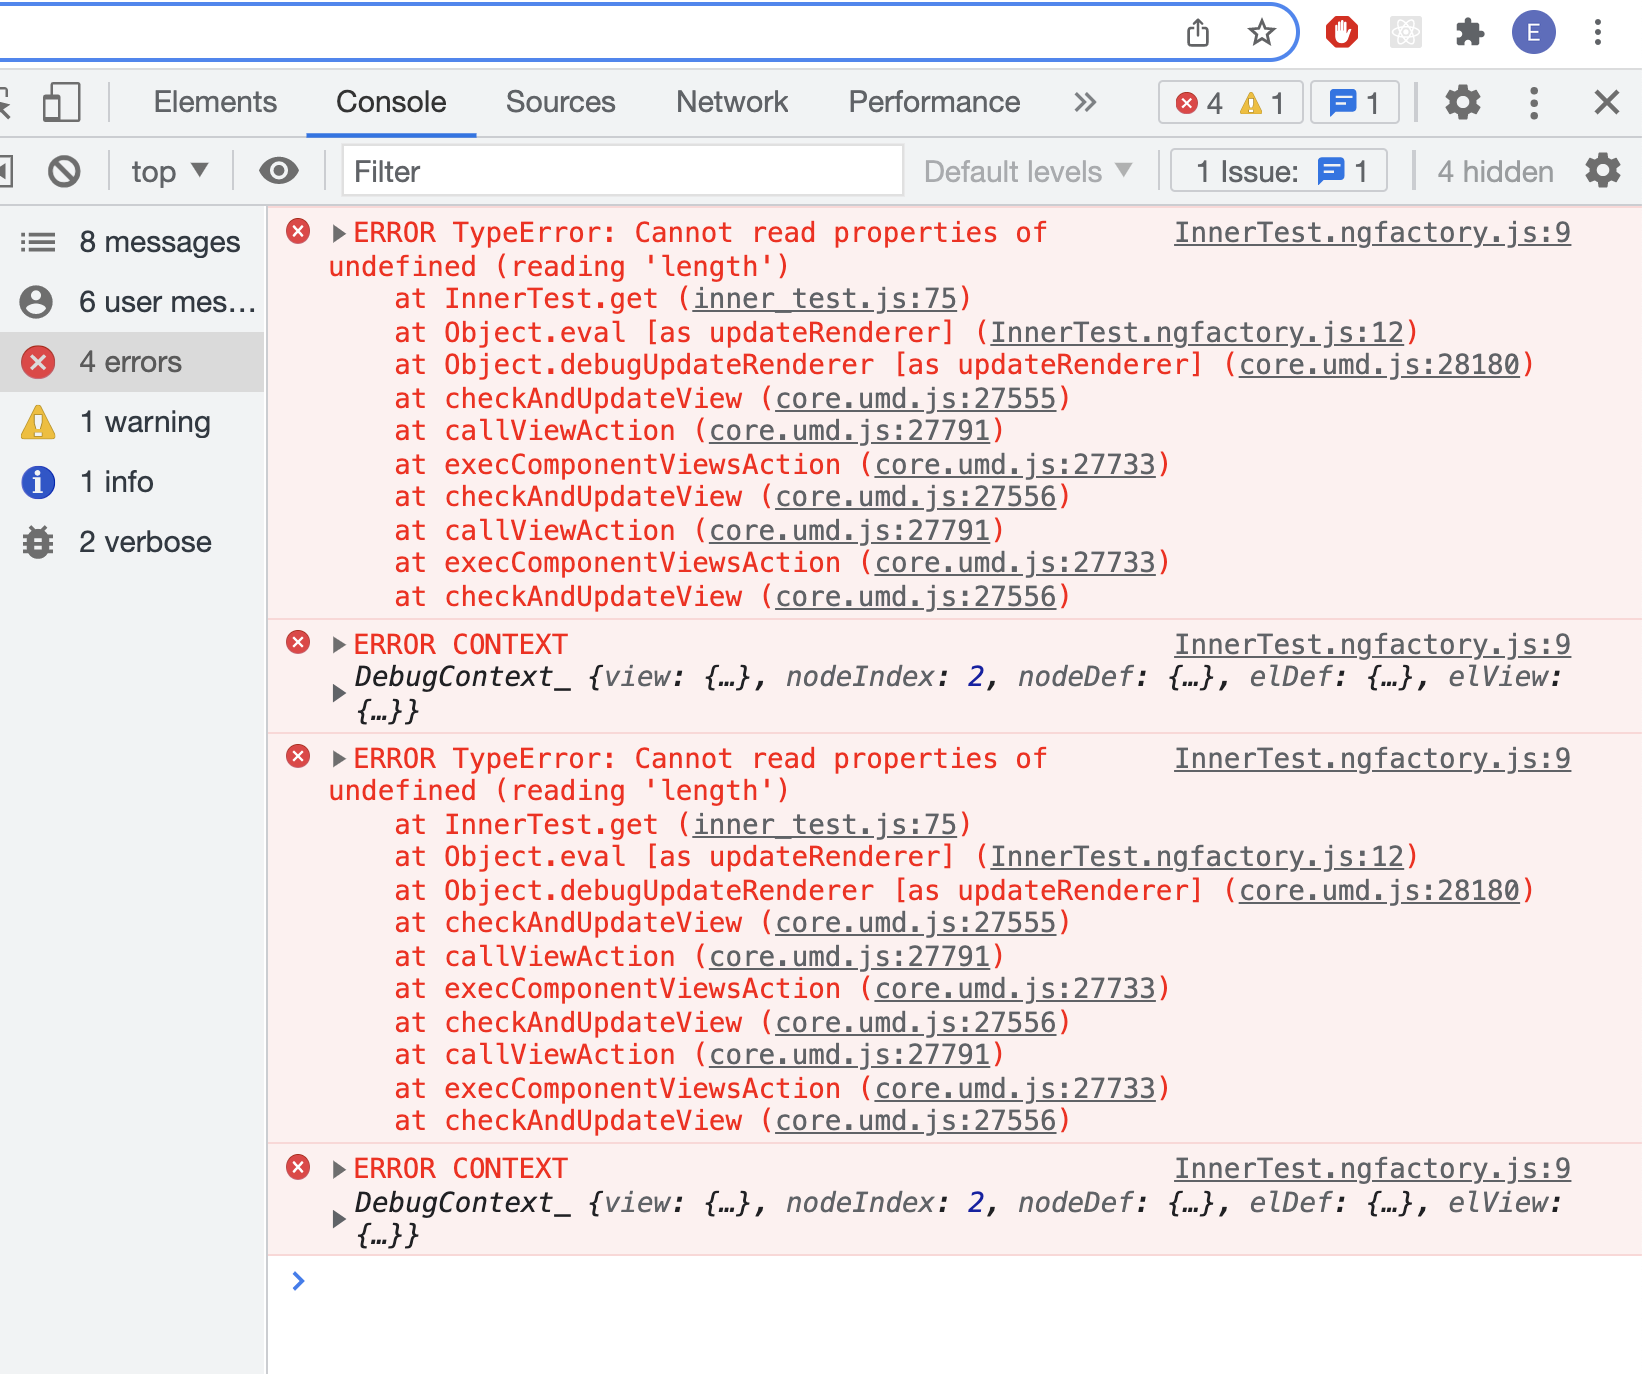The height and width of the screenshot is (1374, 1642).
Task: Select the errors filter in sidebar
Action: 129,361
